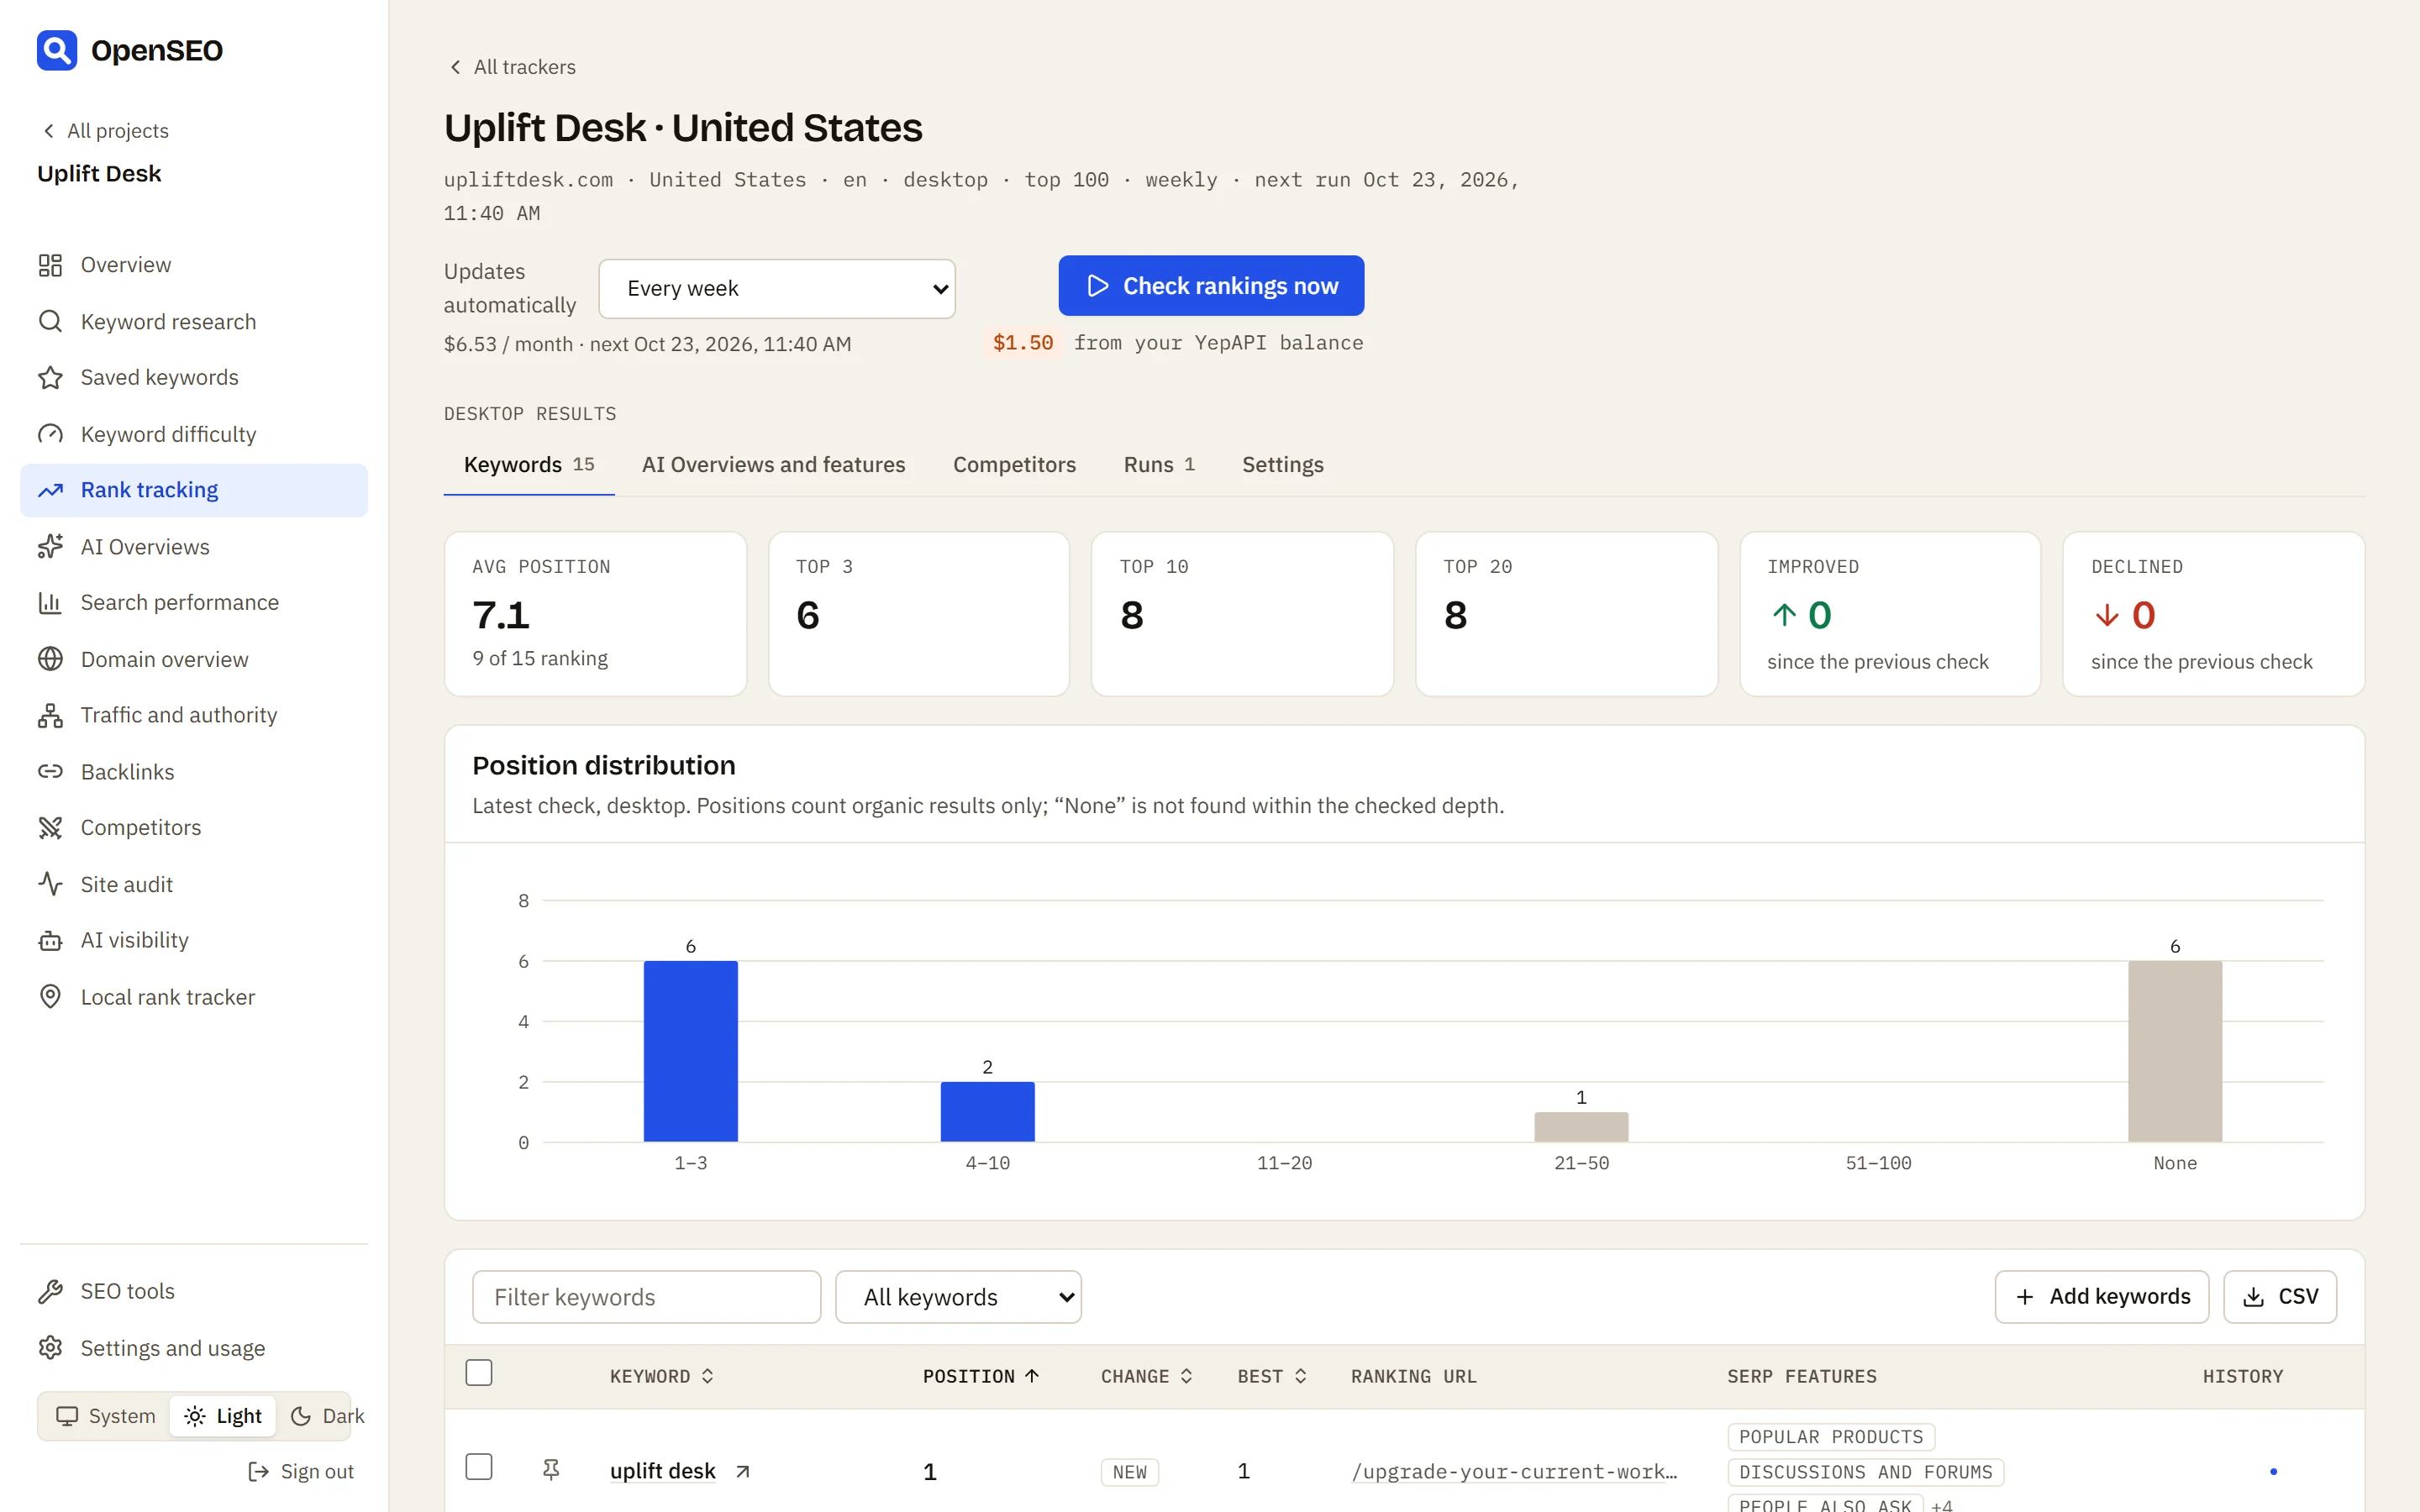The height and width of the screenshot is (1512, 2420).
Task: Open Local rank tracker pin icon
Action: click(50, 996)
